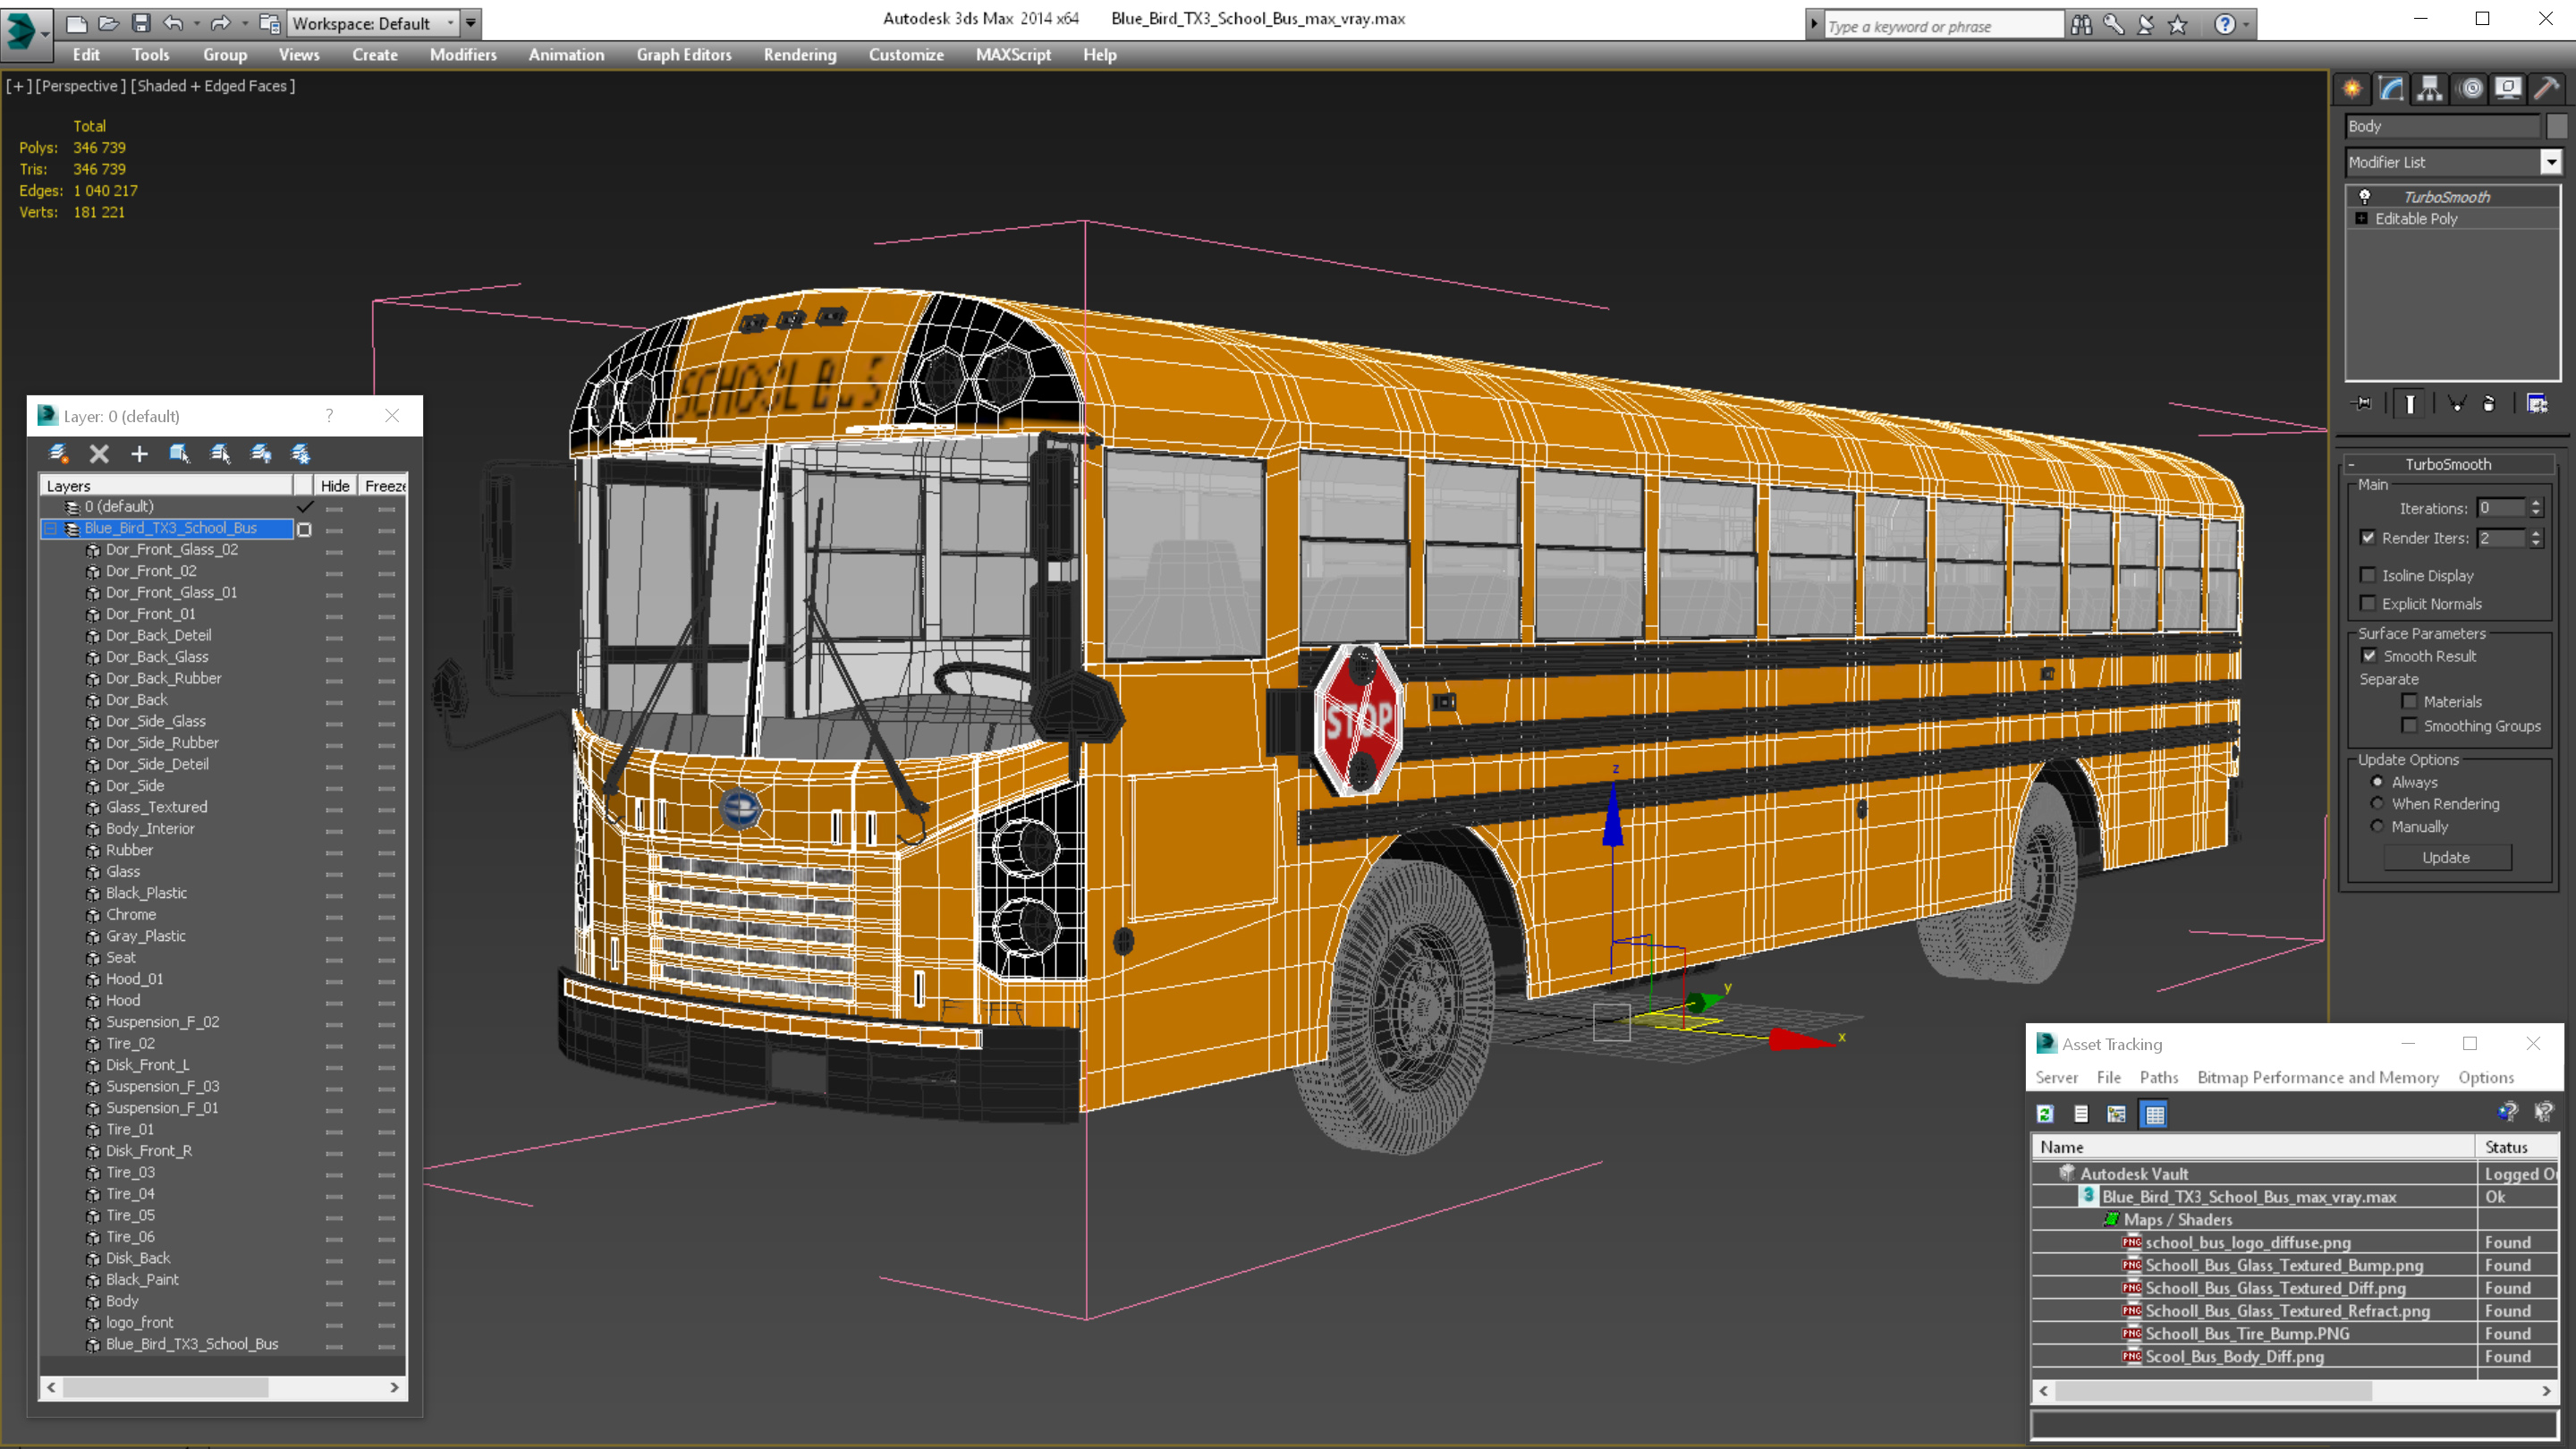
Task: Click Remove Modifier trash icon
Action: pos(2489,404)
